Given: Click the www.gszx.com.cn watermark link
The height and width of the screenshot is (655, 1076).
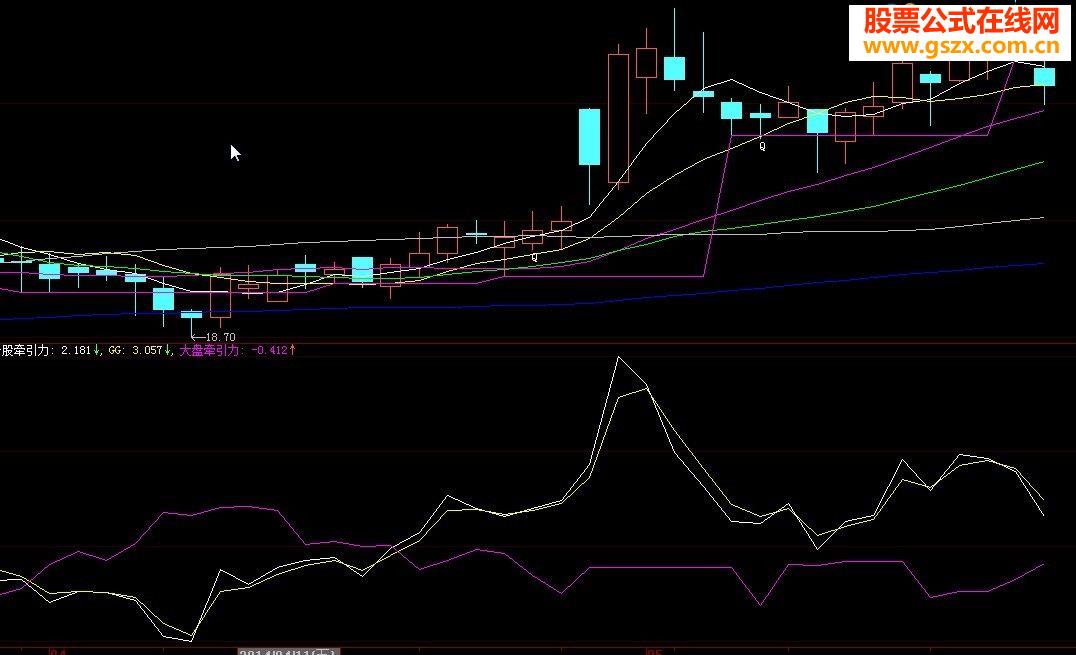Looking at the screenshot, I should point(961,47).
